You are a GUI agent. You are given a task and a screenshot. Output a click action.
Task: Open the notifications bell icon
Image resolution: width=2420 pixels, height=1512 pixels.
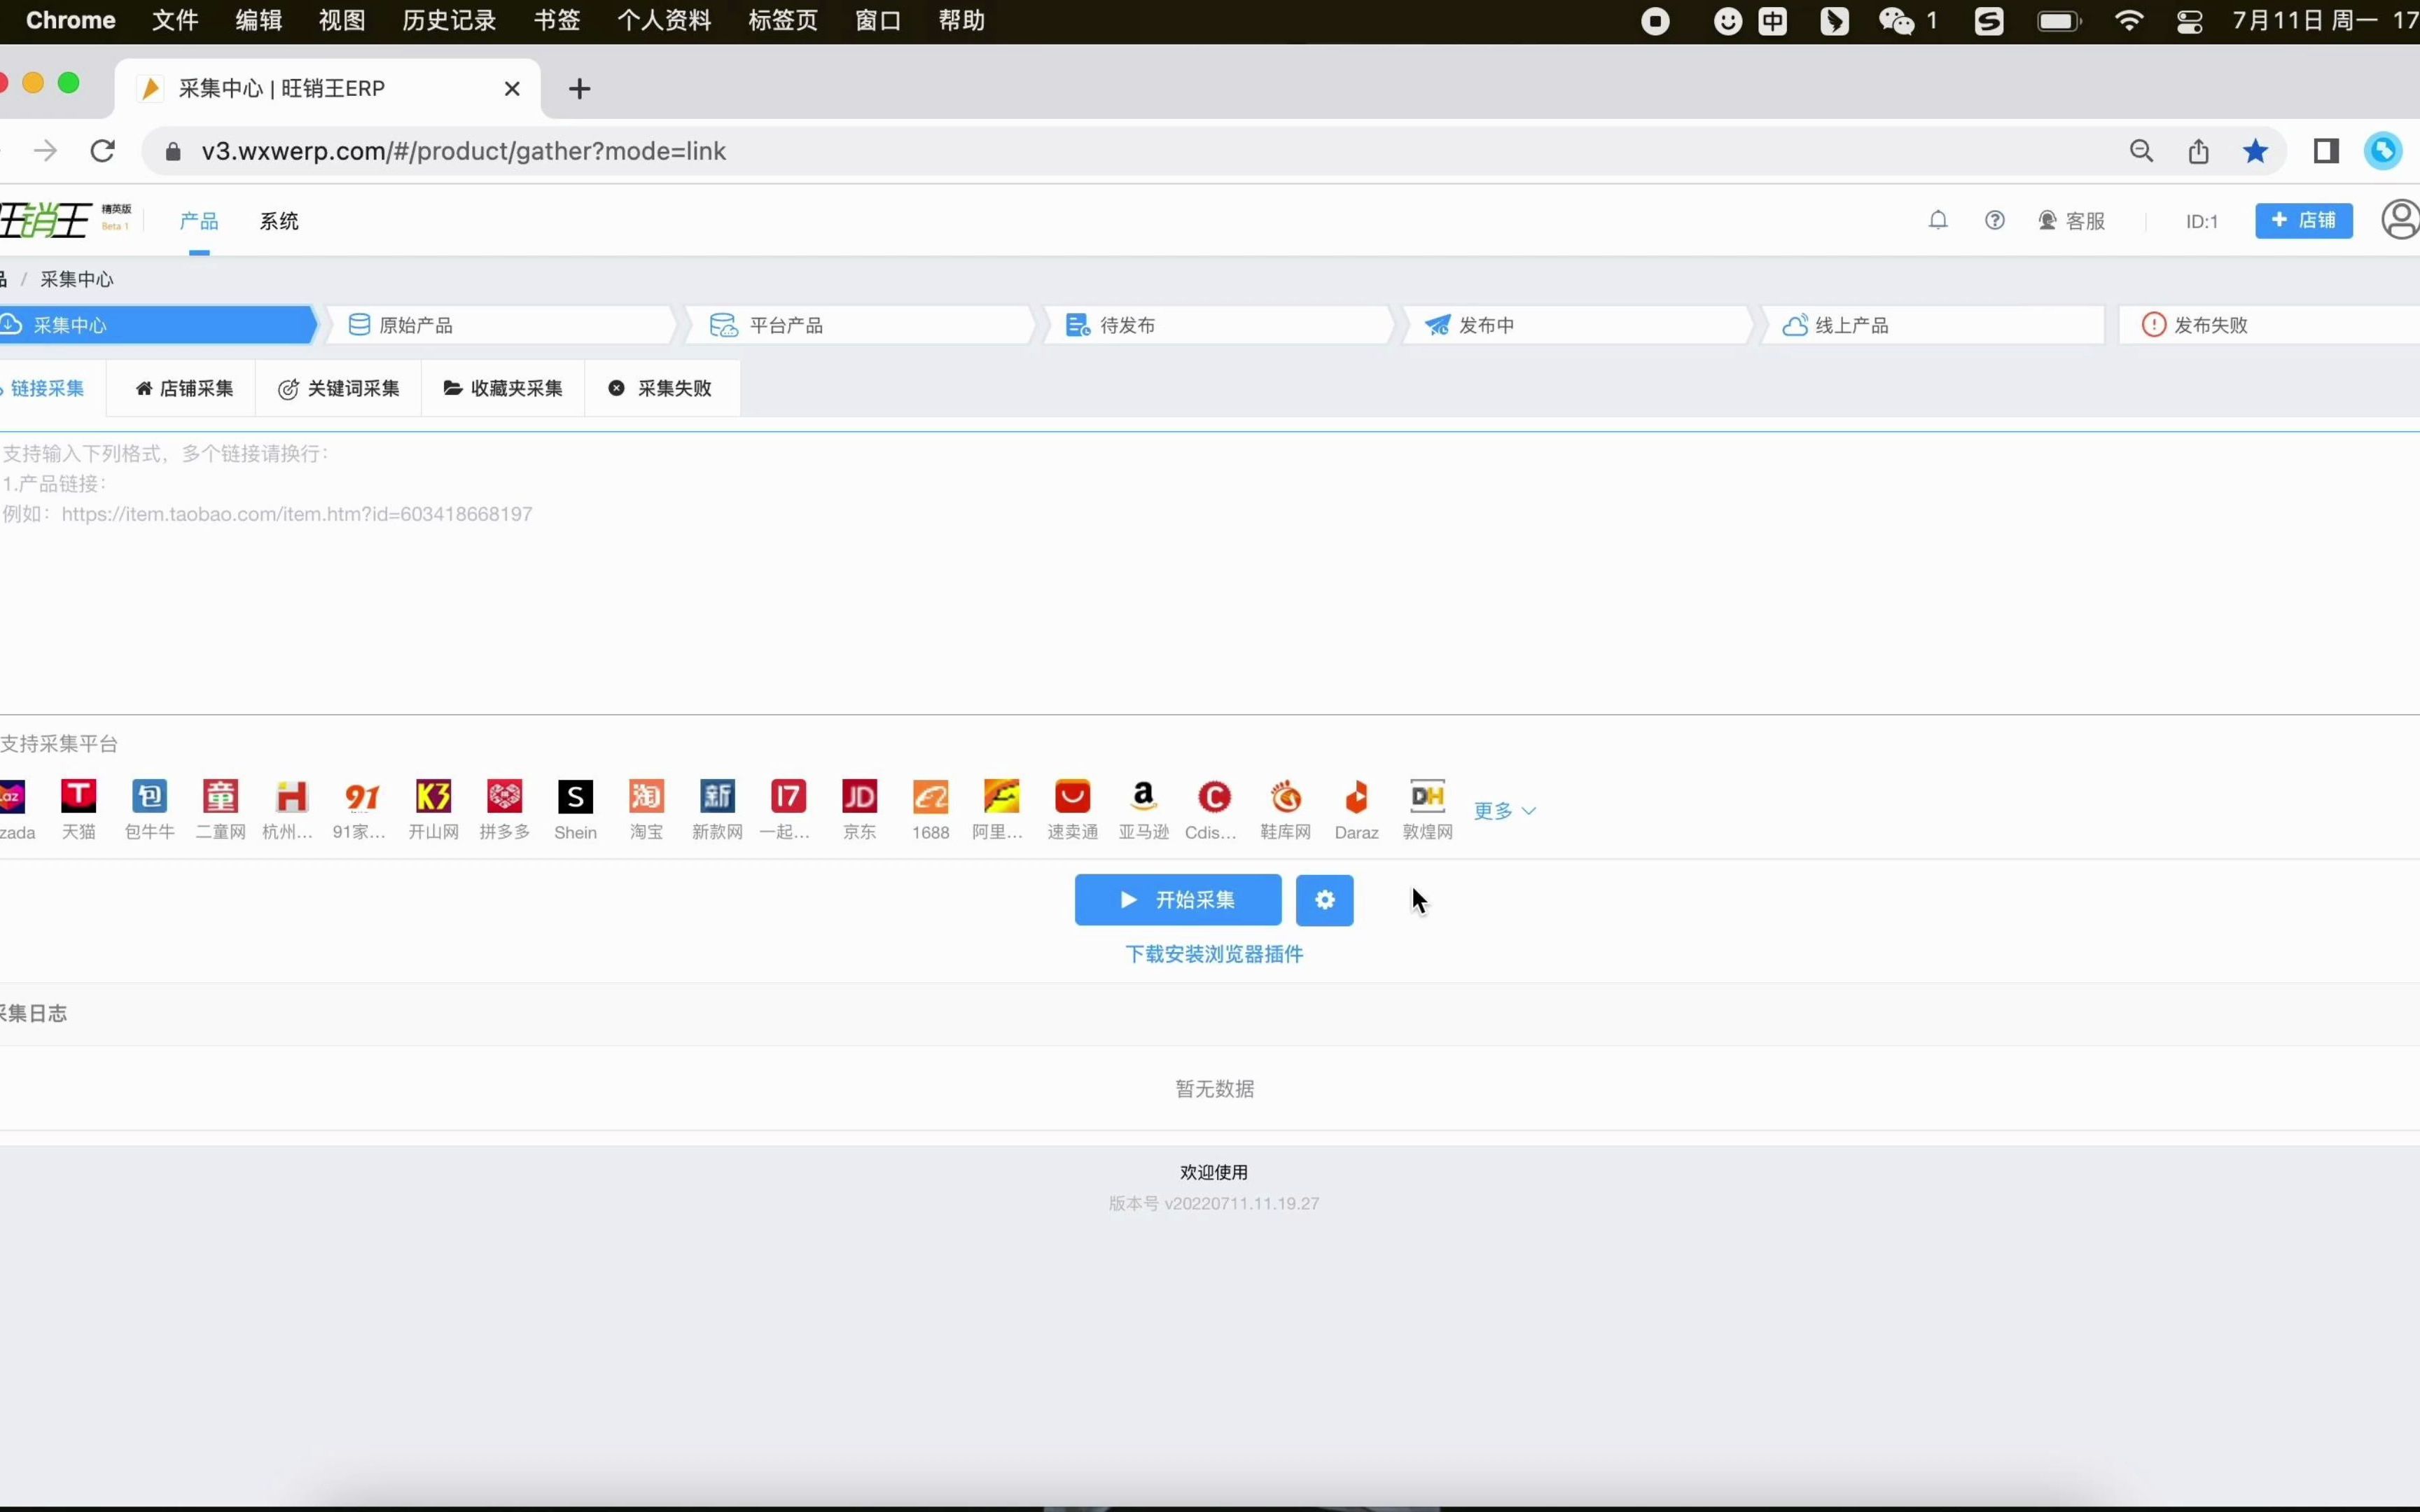tap(1938, 220)
